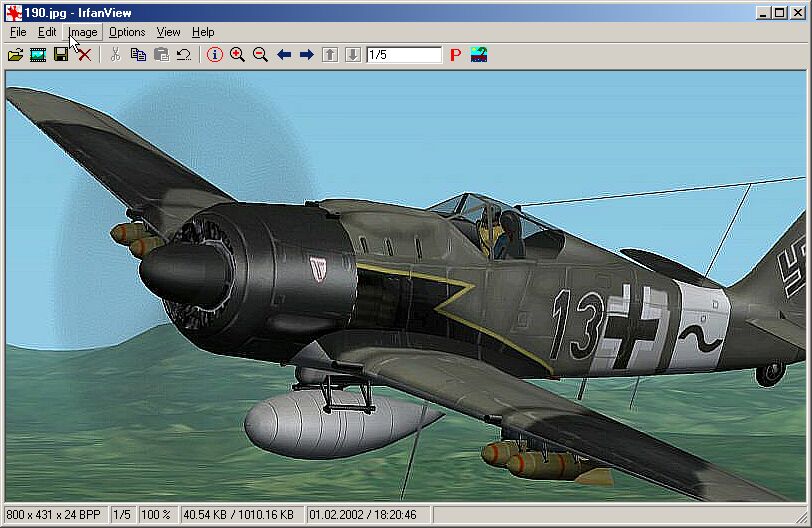Click the IrfanView title bar app icon
Image resolution: width=812 pixels, height=528 pixels.
[14, 12]
